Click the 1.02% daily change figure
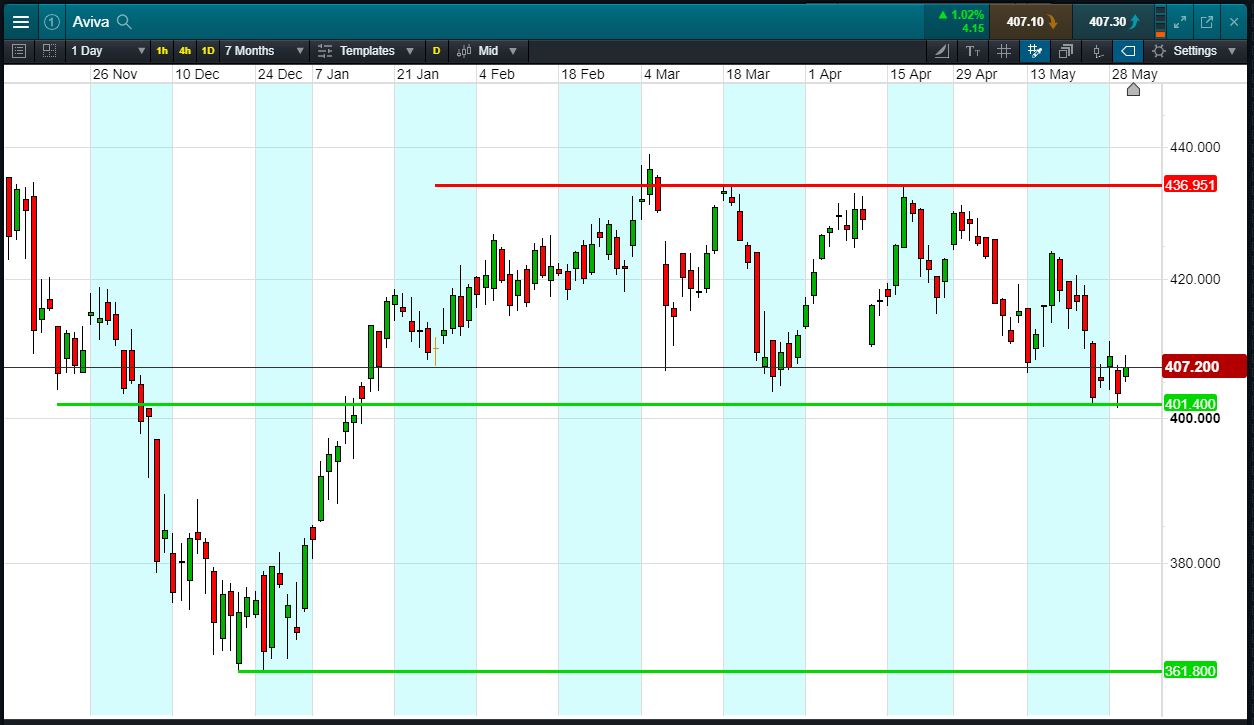The width and height of the screenshot is (1254, 725). pos(968,15)
